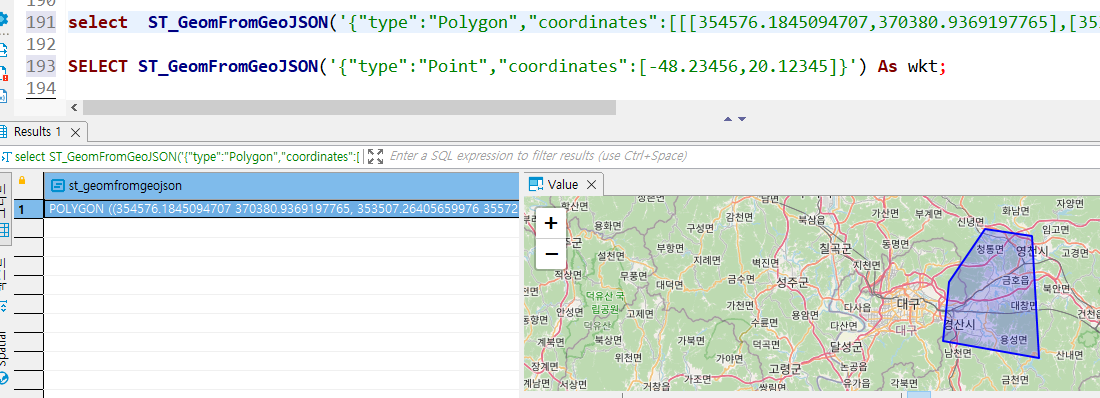
Task: Click the st_geomfromgeojson column type icon
Action: (x=58, y=185)
